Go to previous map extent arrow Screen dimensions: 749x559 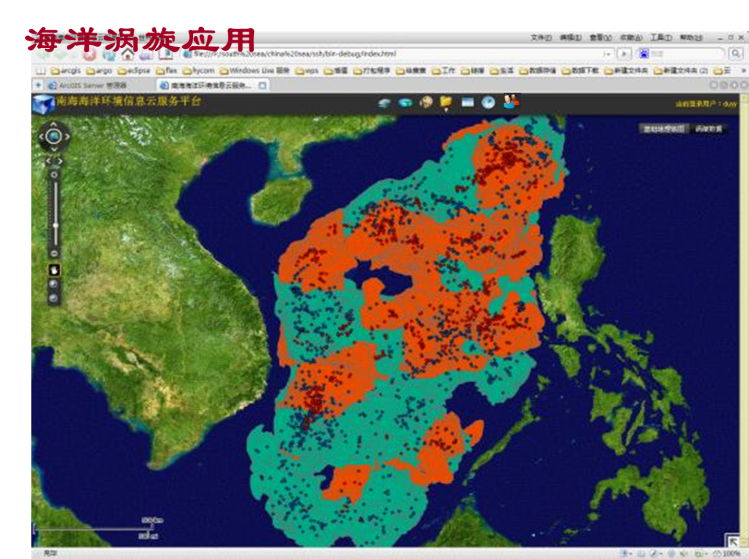point(47,160)
